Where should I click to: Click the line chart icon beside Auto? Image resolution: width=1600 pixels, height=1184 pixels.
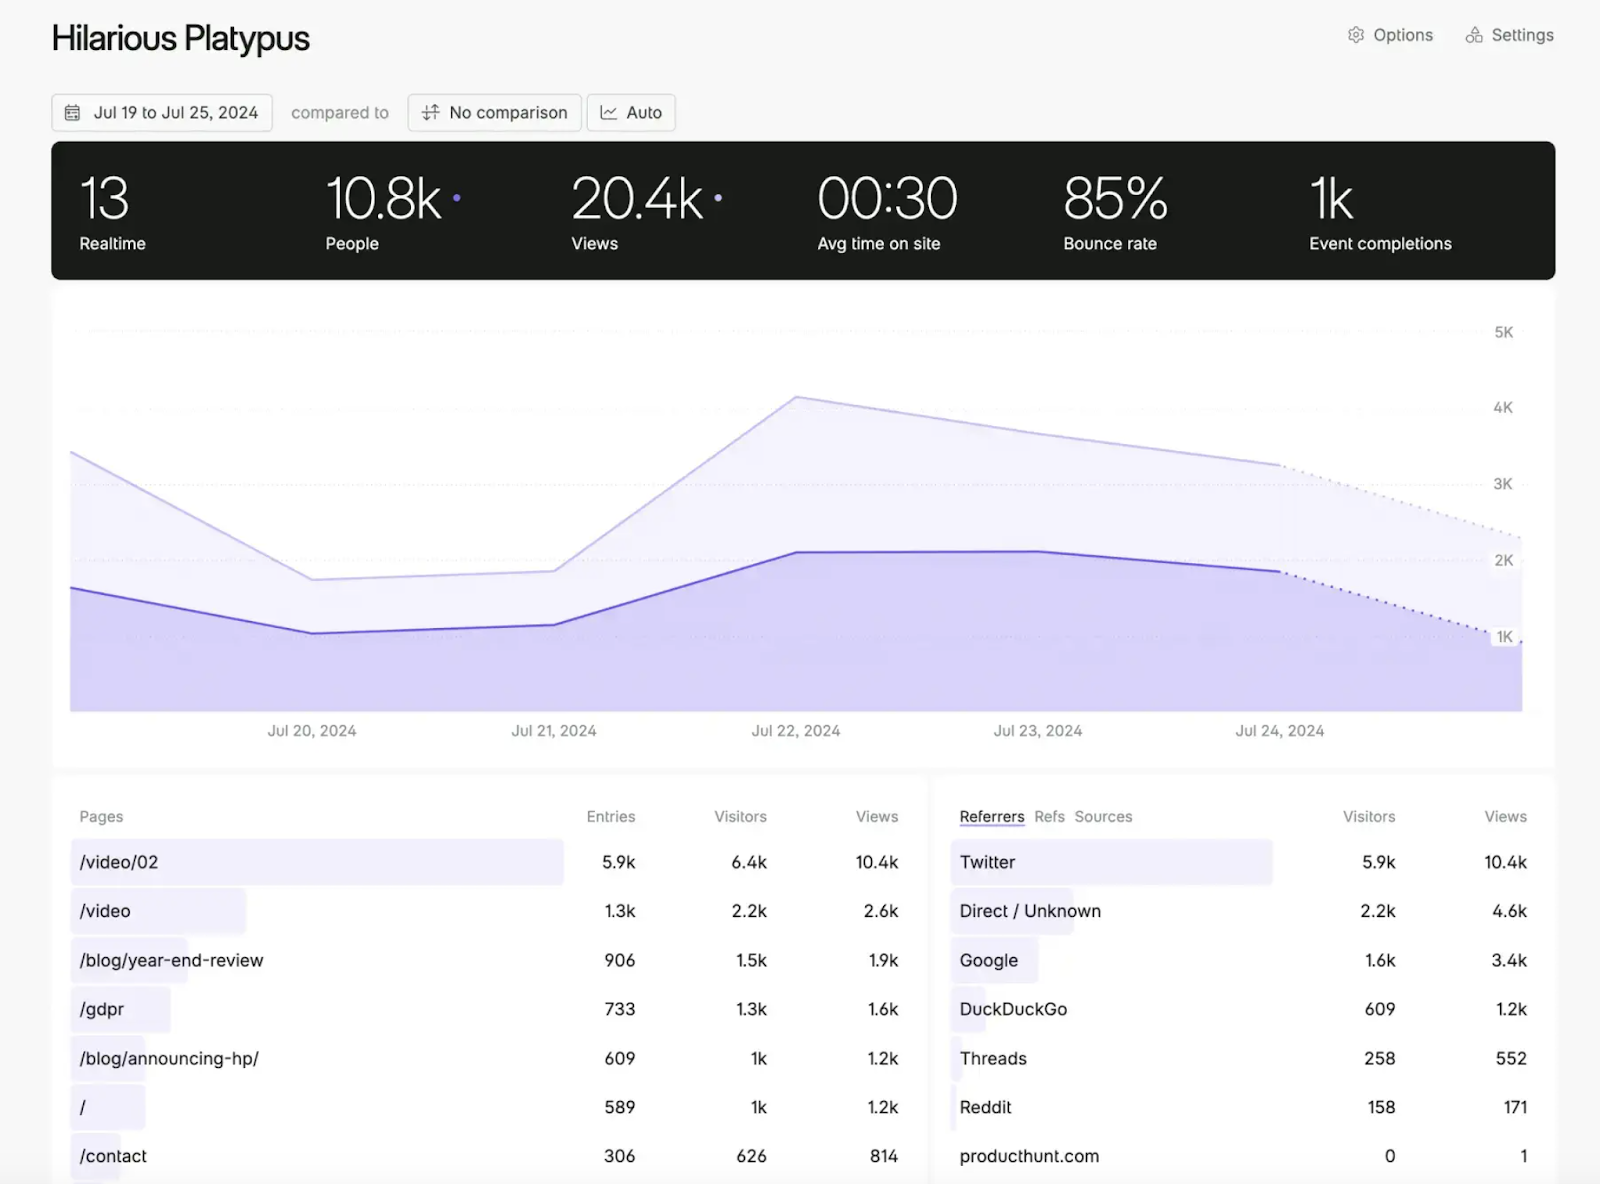[x=607, y=112]
